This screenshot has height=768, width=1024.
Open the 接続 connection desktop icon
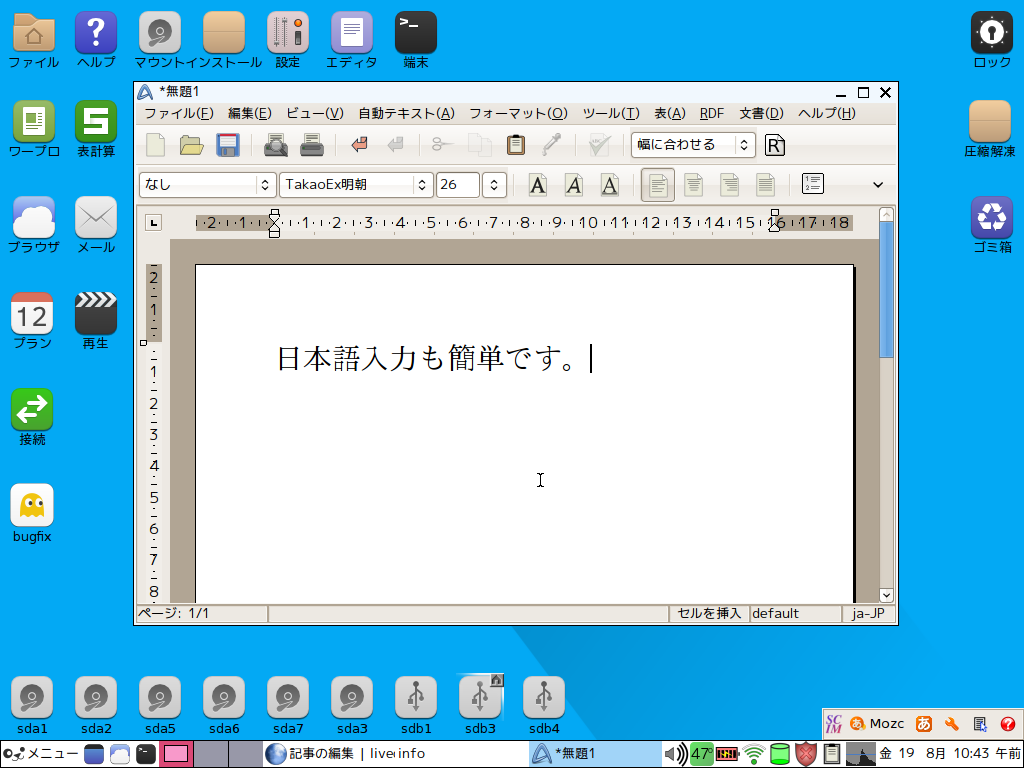pos(32,417)
